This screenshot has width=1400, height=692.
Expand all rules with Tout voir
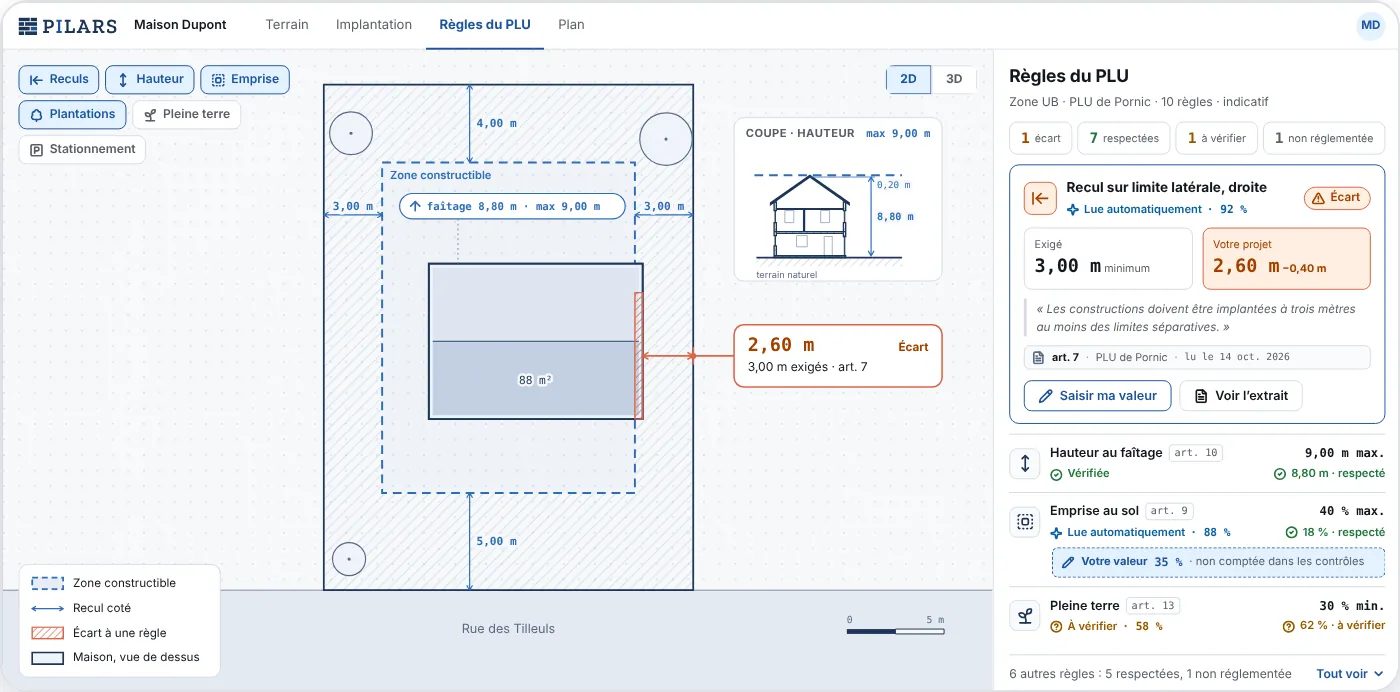[x=1350, y=674]
